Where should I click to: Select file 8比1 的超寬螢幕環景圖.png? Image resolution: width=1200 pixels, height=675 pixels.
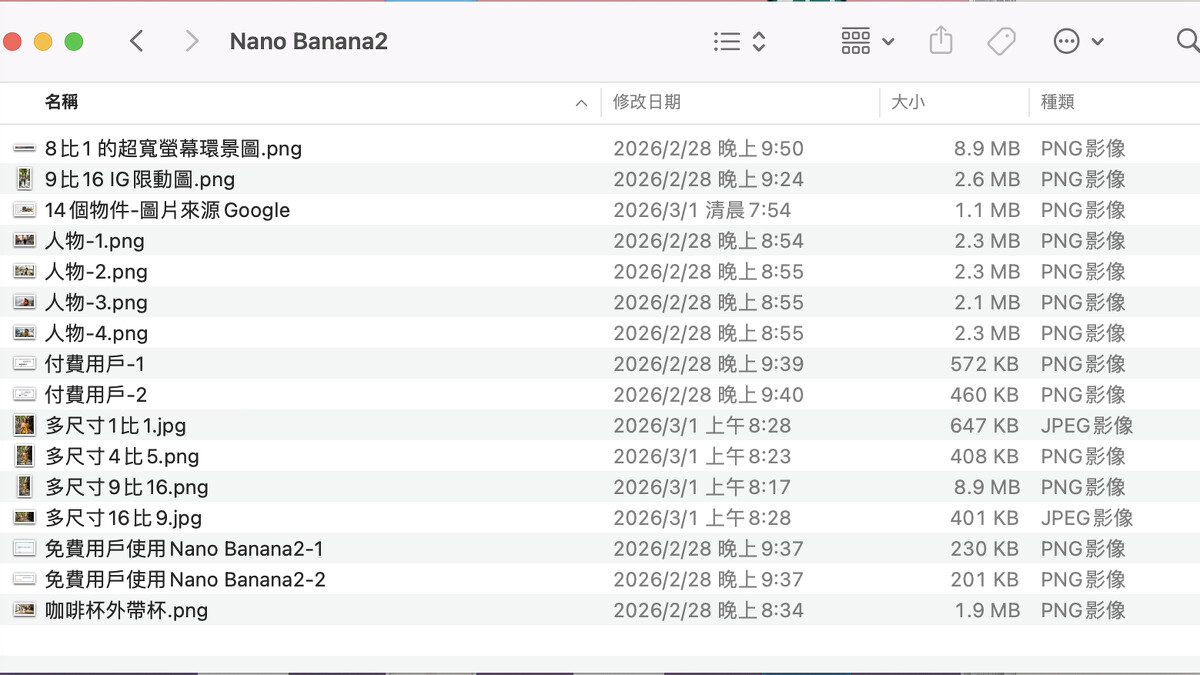(173, 149)
